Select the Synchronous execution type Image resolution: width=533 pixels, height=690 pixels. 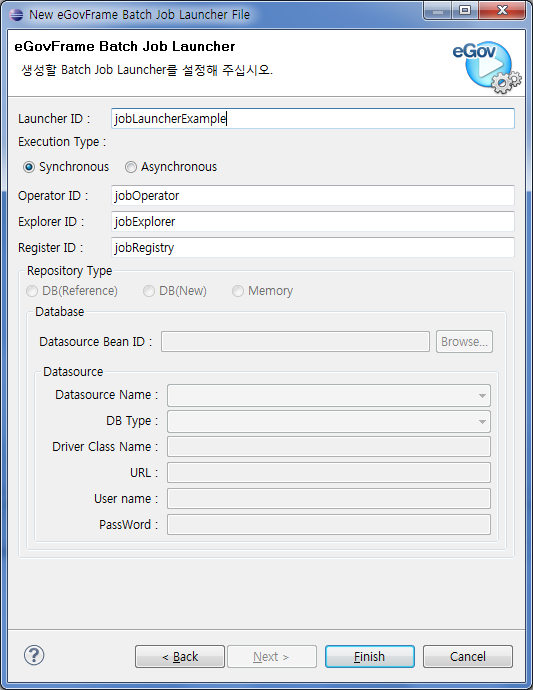[66, 167]
